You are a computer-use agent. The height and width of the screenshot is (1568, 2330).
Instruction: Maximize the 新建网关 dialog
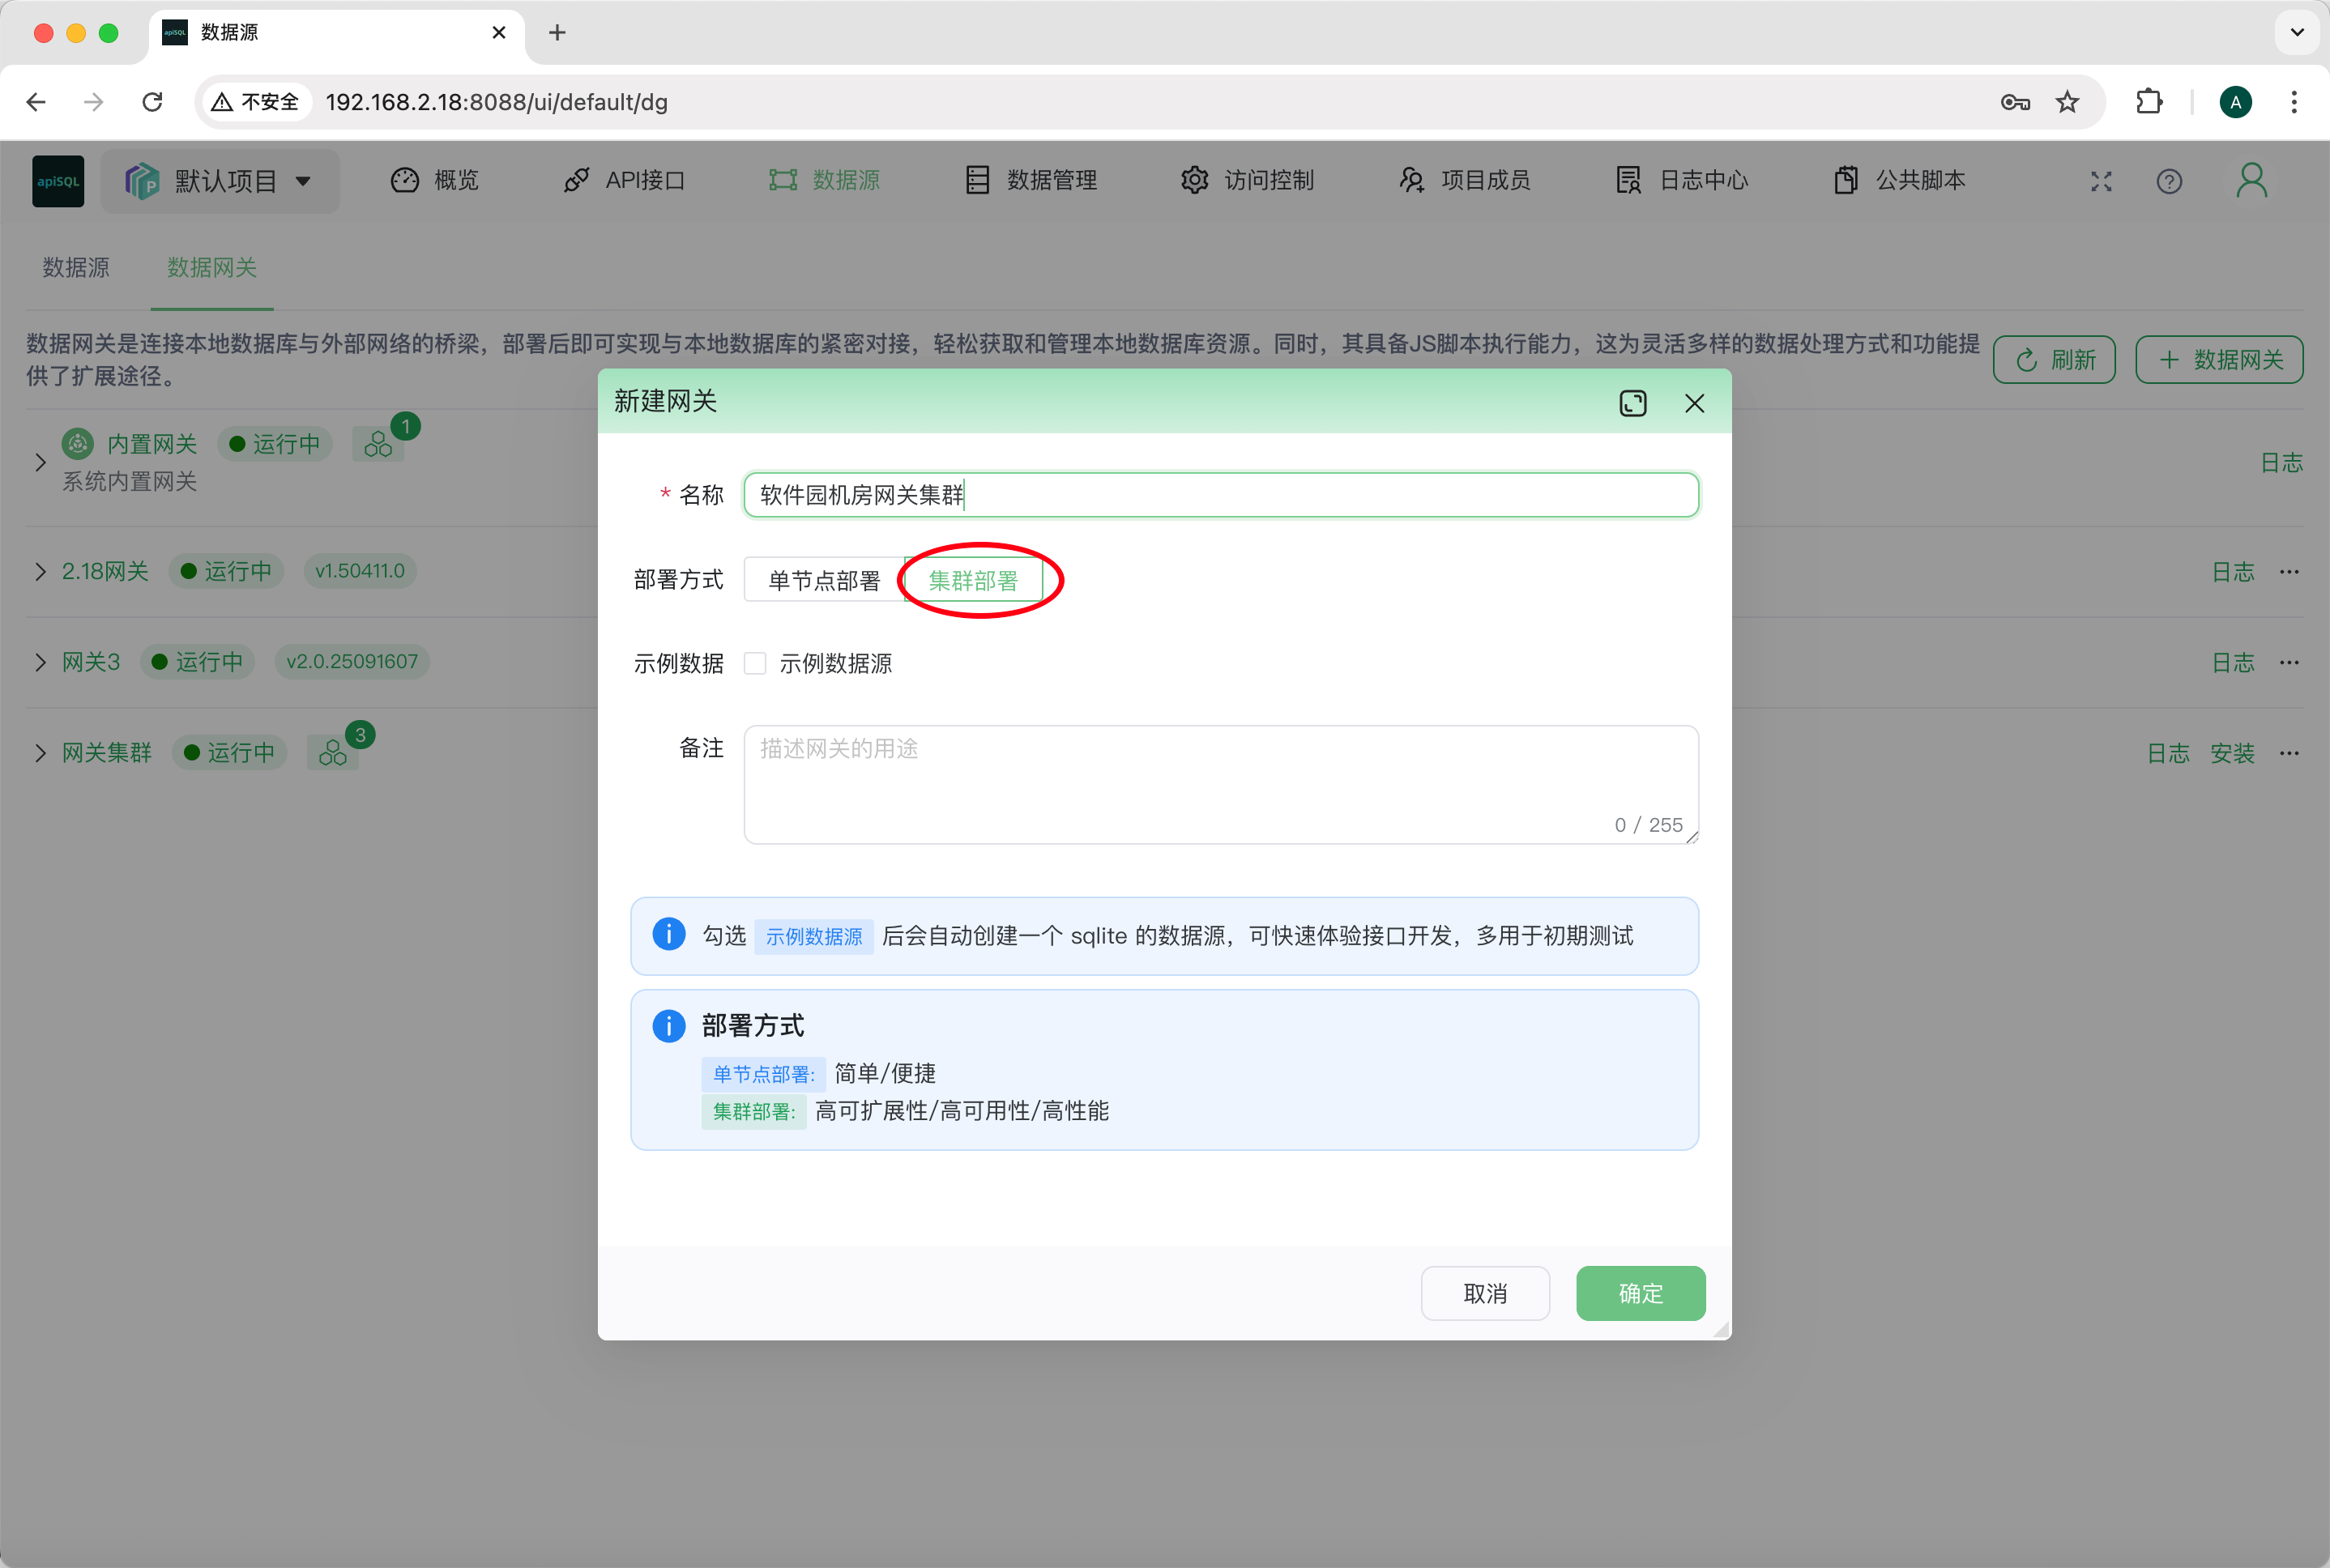(x=1632, y=403)
